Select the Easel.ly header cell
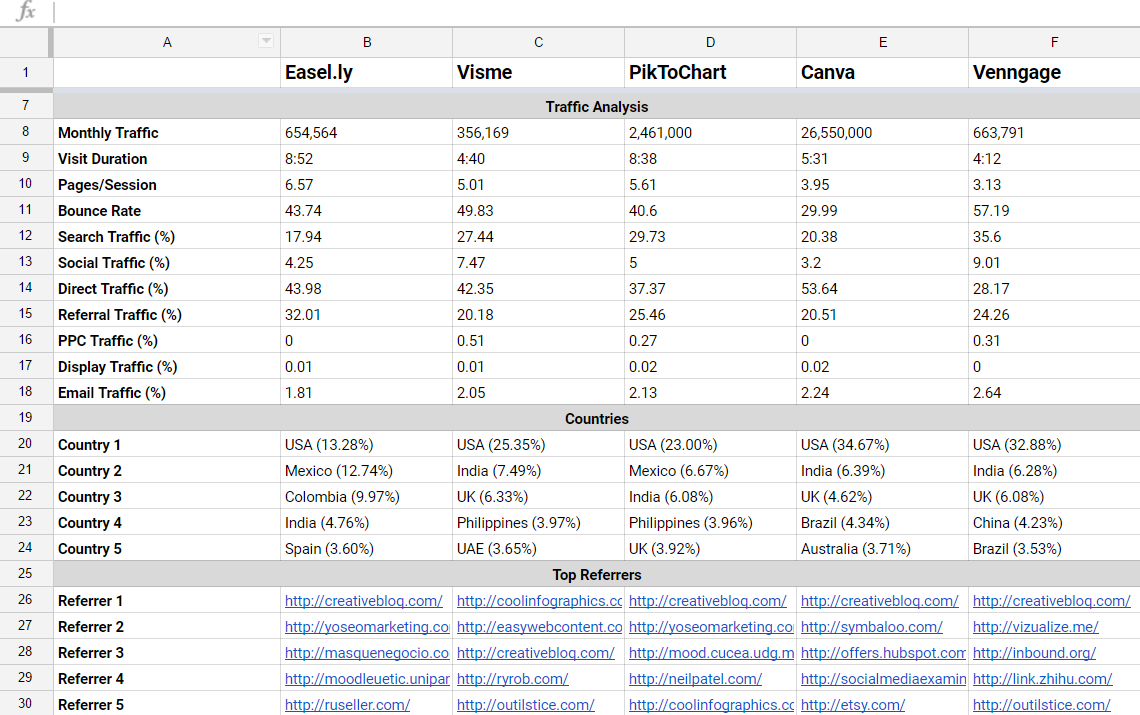The image size is (1140, 715). [366, 73]
